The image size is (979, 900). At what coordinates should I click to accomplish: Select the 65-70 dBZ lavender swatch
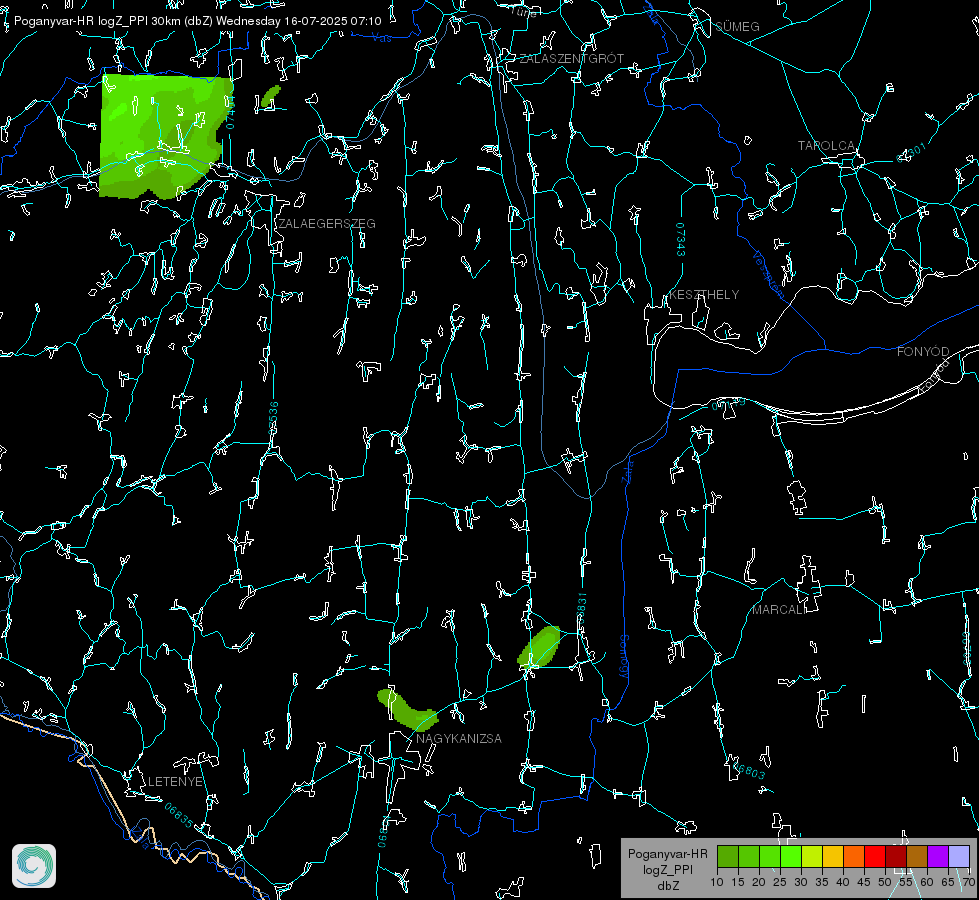tap(958, 857)
